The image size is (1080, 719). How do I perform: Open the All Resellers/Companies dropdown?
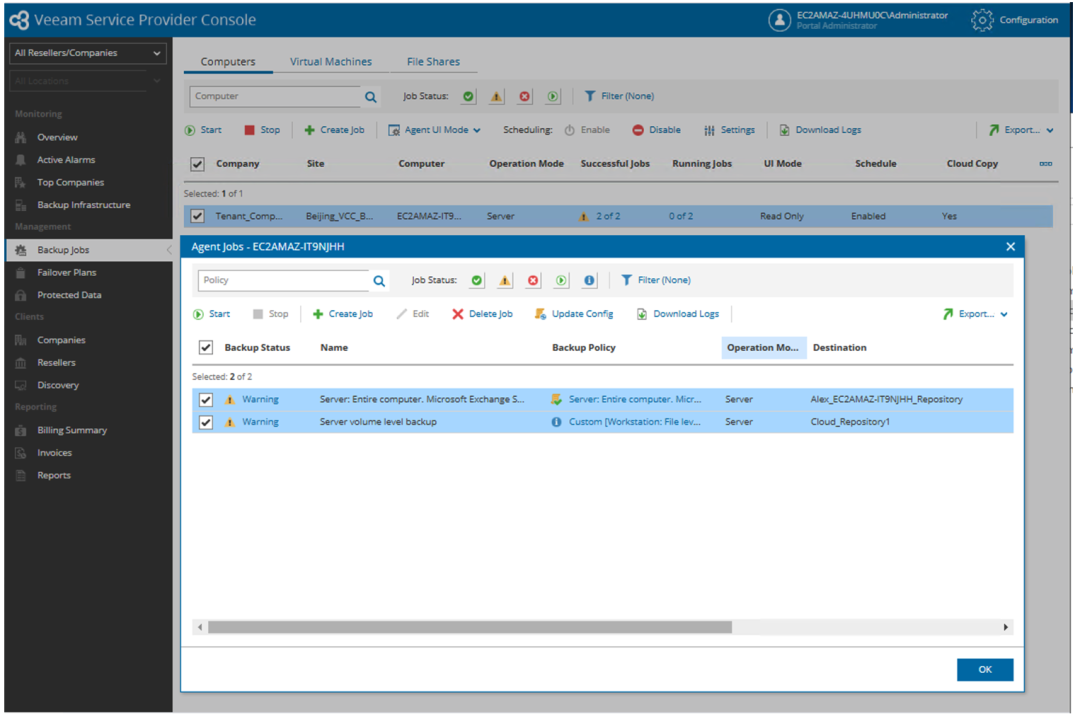point(87,53)
